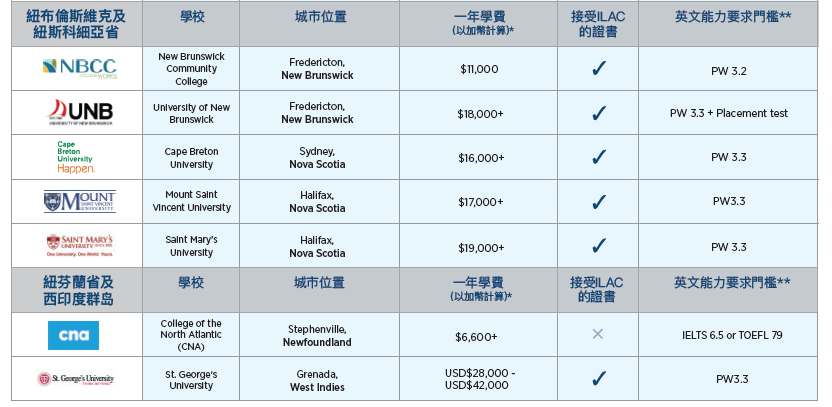Click the PW 3.3 + Placement test cell
Viewport: 832px width, 407px height.
click(x=729, y=113)
